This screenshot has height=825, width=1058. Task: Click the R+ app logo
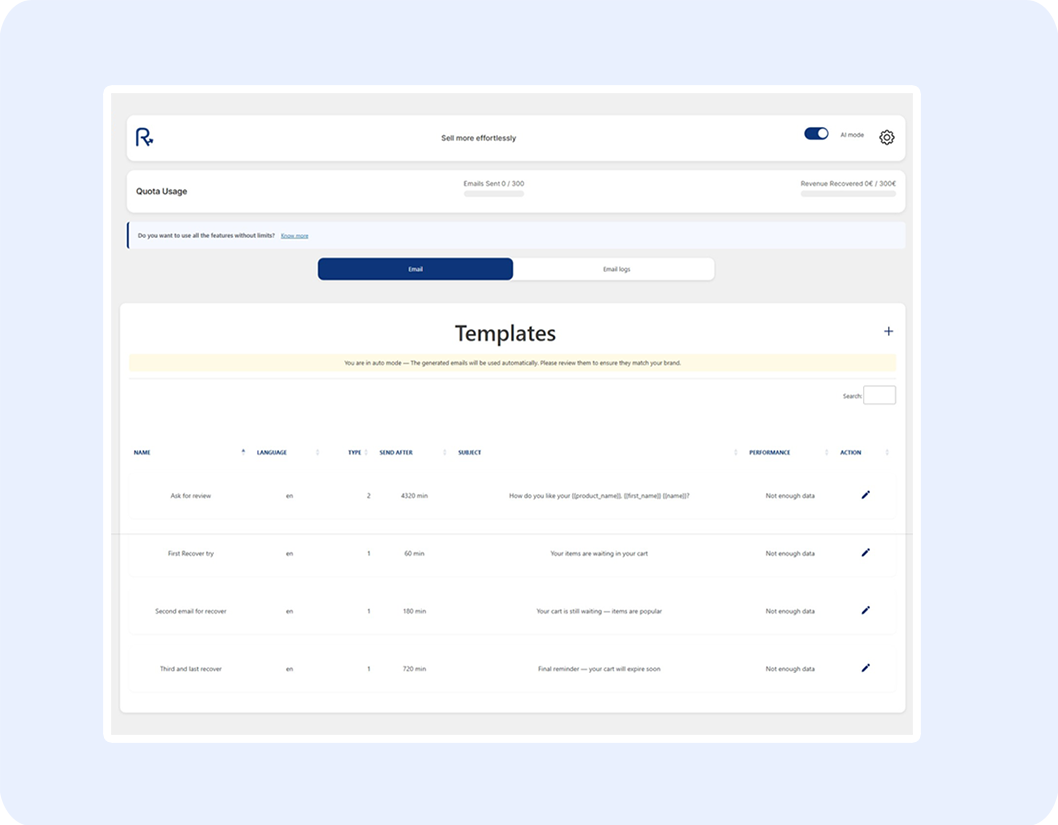click(145, 138)
